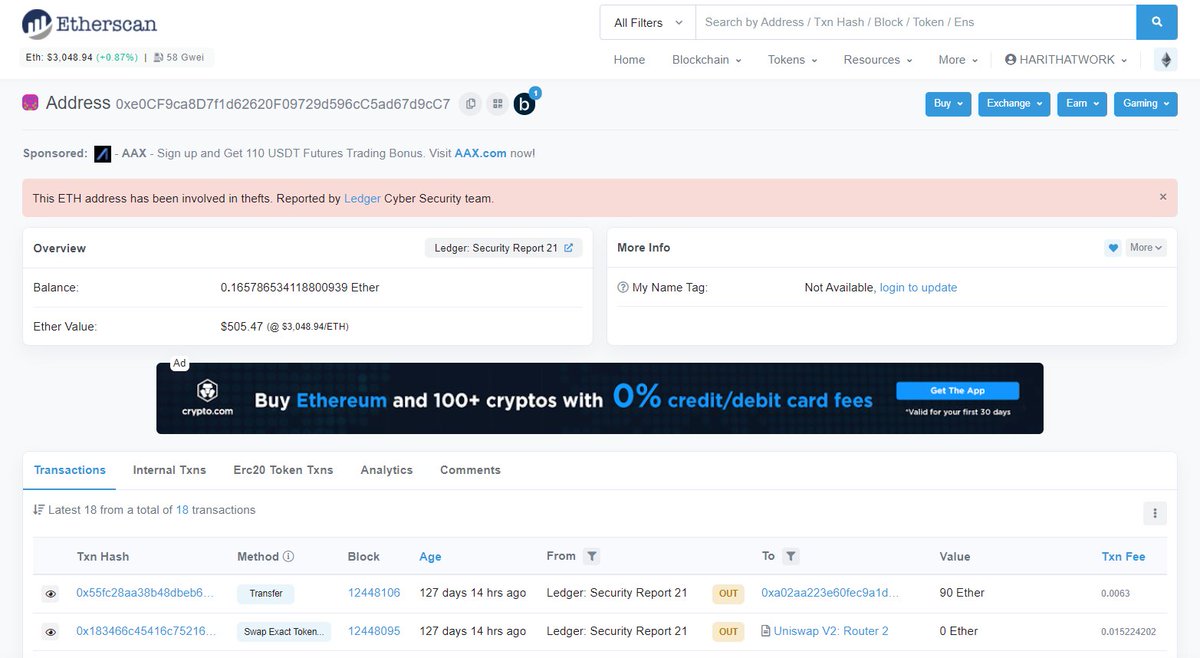Open block 12448095
1200x658 pixels.
(374, 631)
